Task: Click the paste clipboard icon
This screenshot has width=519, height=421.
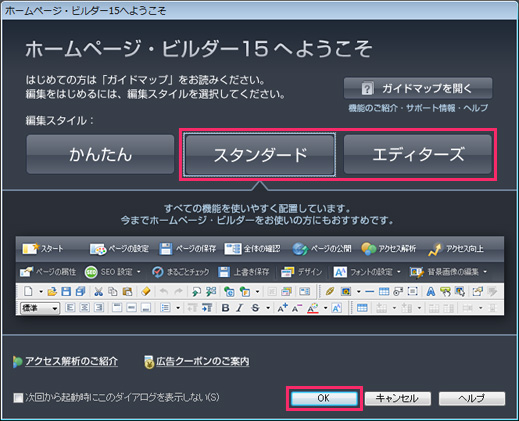Action: pyautogui.click(x=127, y=292)
